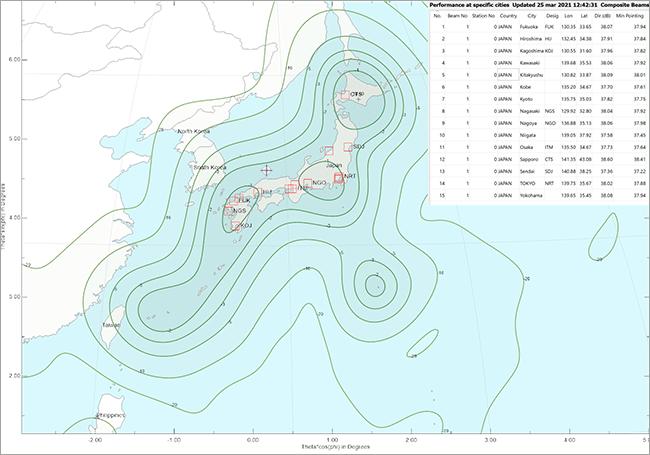Click the Min Pointing column header
The image size is (650, 455).
click(628, 16)
